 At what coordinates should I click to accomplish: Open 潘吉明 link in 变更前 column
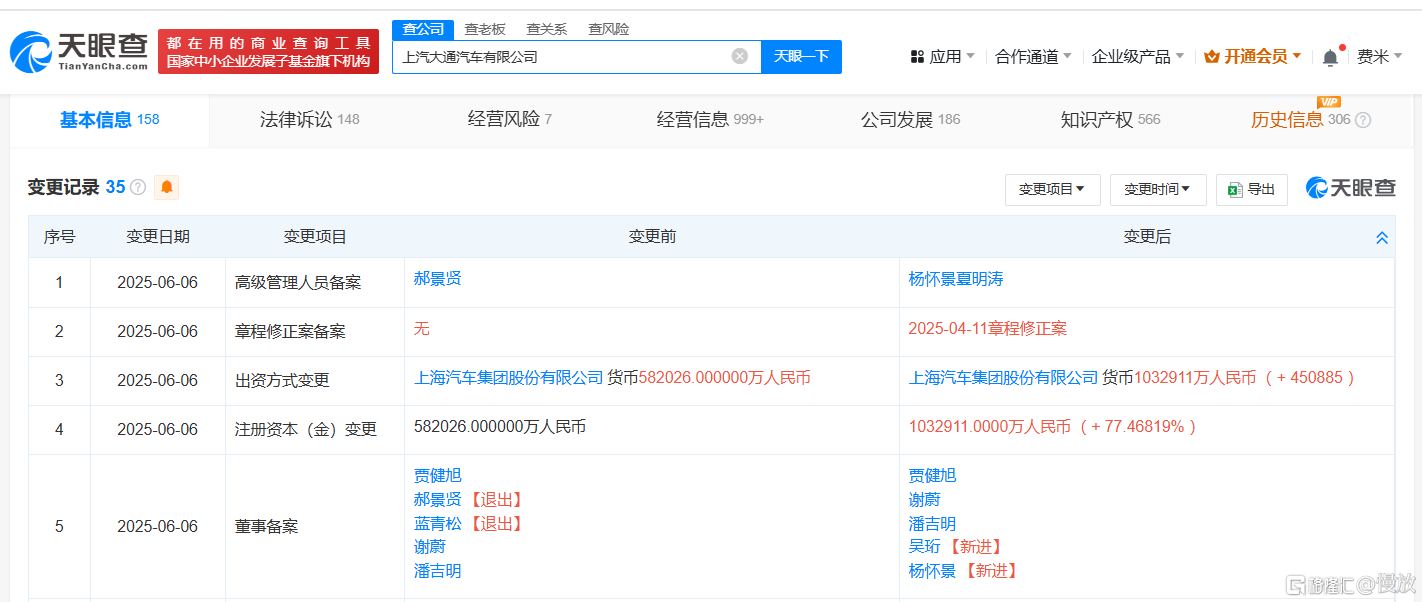point(437,571)
